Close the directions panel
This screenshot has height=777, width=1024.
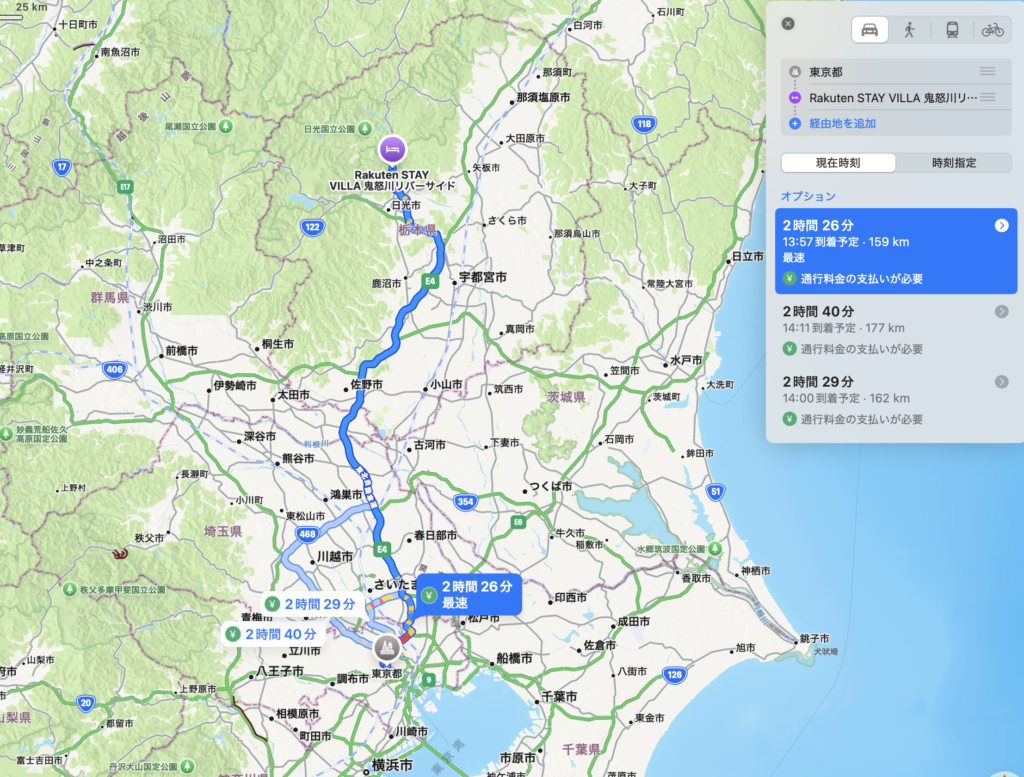[788, 24]
